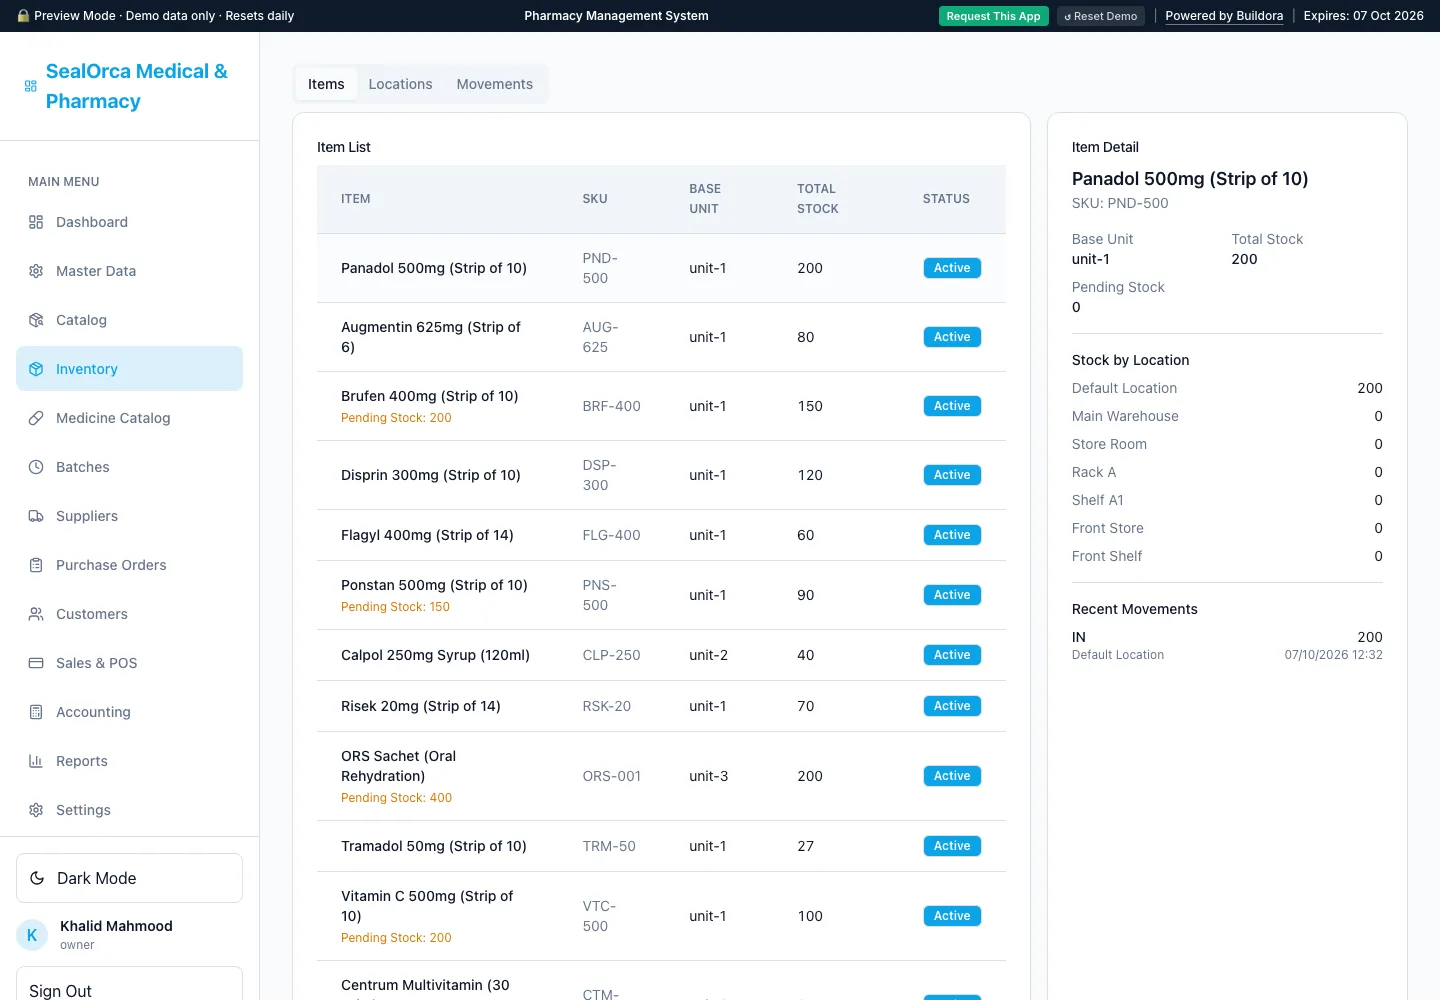Select Augmentin 625mg (Strip of 6) item

click(661, 337)
